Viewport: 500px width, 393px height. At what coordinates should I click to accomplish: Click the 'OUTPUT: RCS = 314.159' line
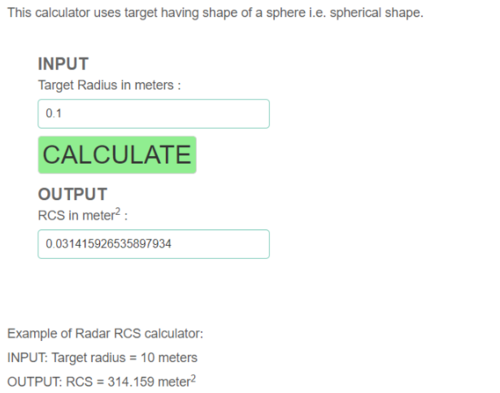coord(102,381)
